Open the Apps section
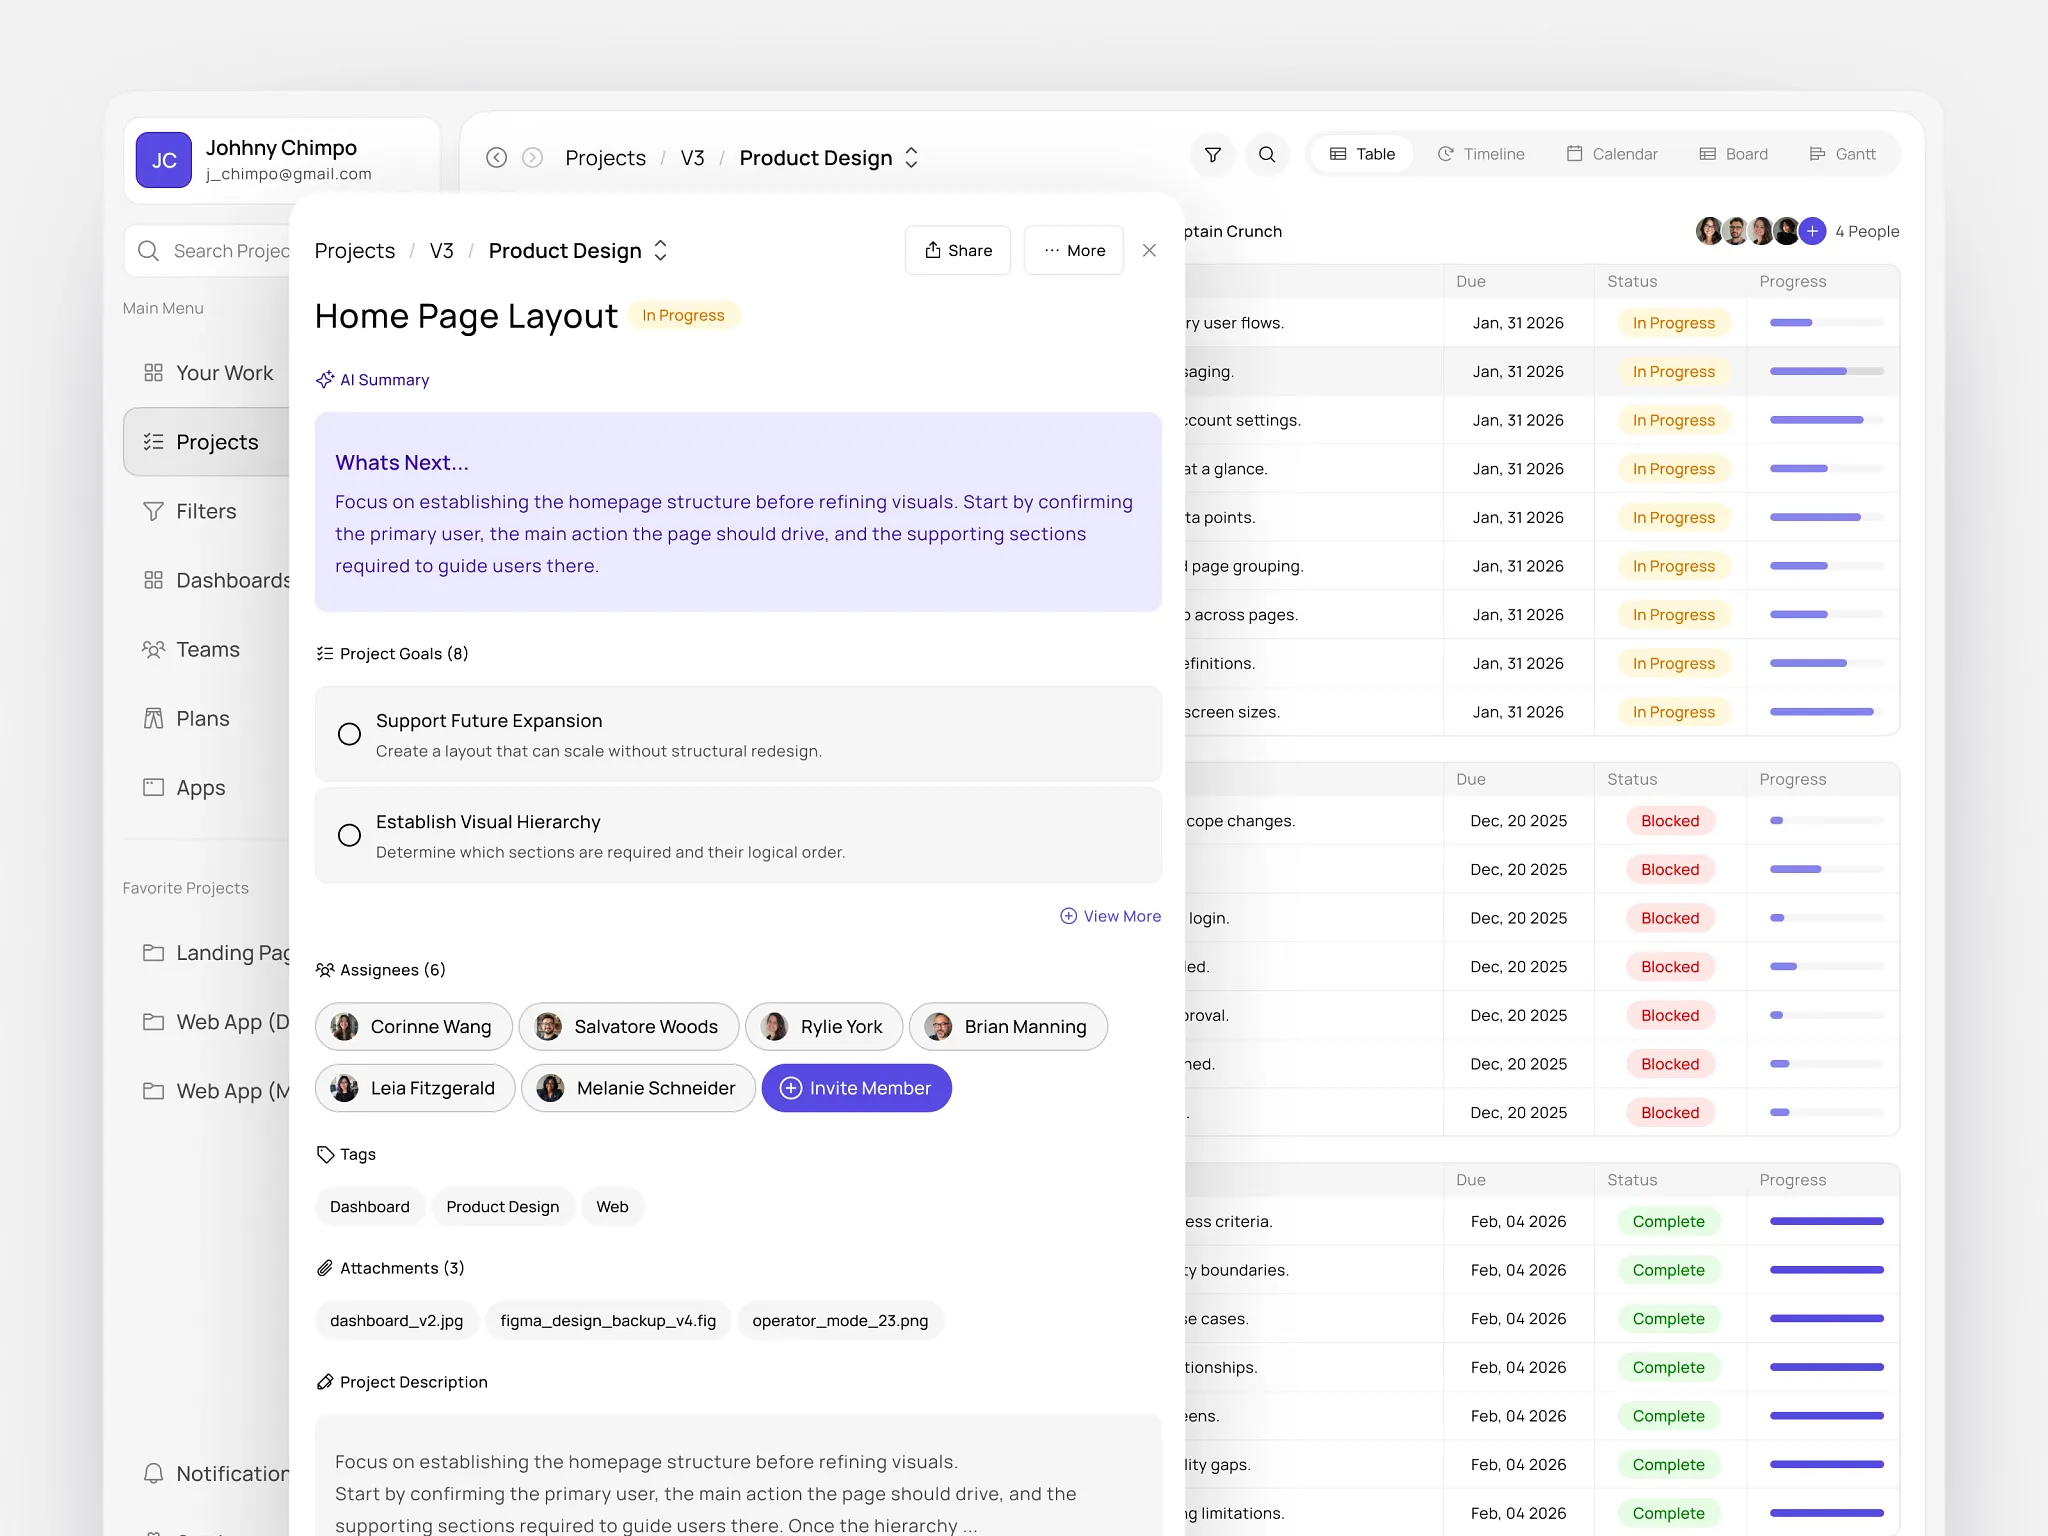Image resolution: width=2048 pixels, height=1536 pixels. point(200,787)
